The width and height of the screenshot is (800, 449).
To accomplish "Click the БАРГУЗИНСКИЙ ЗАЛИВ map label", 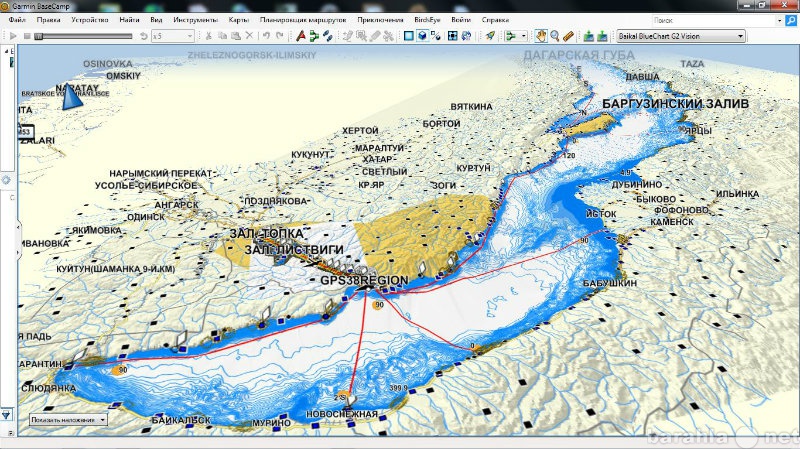I will [x=675, y=104].
